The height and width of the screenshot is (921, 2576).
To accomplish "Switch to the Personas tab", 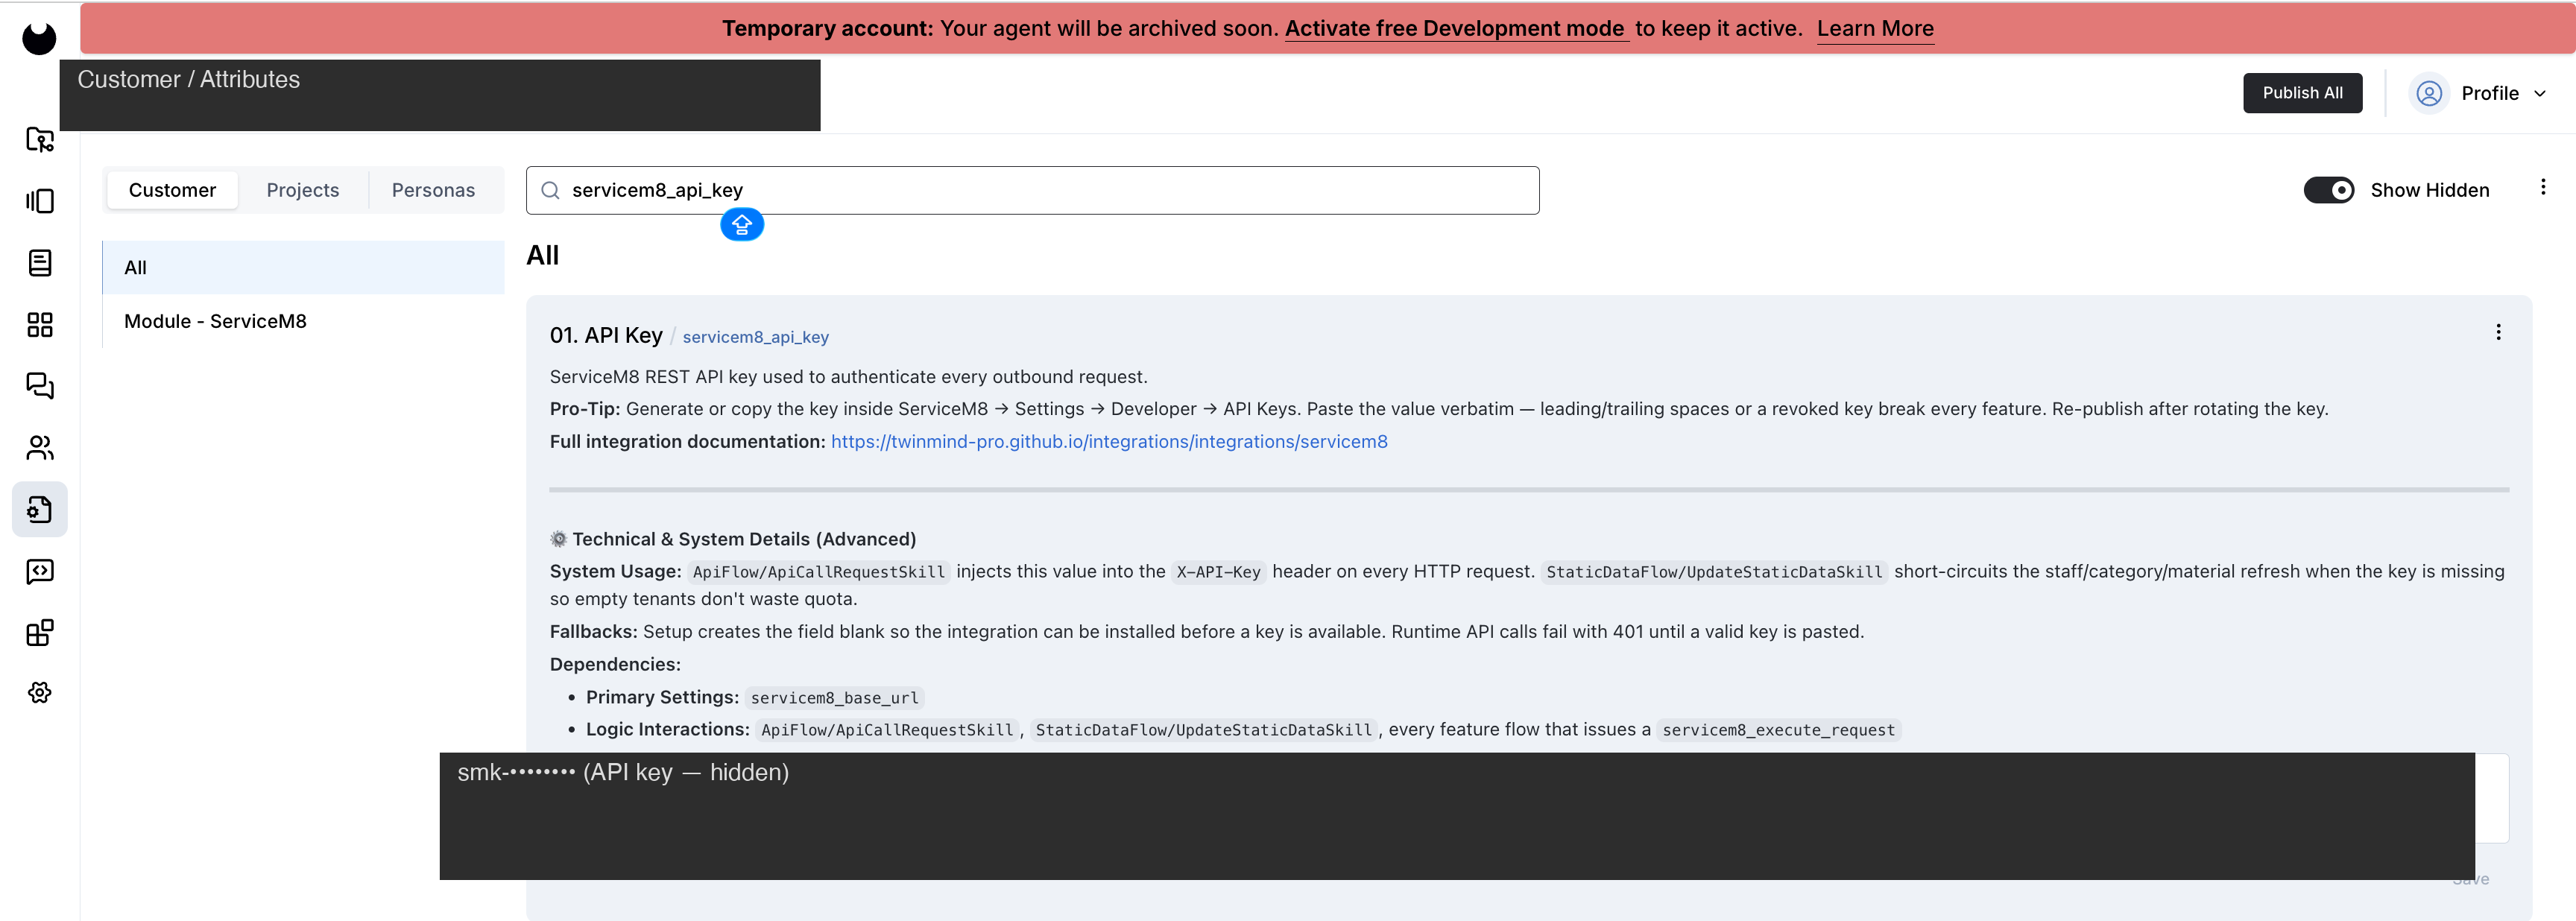I will [433, 190].
